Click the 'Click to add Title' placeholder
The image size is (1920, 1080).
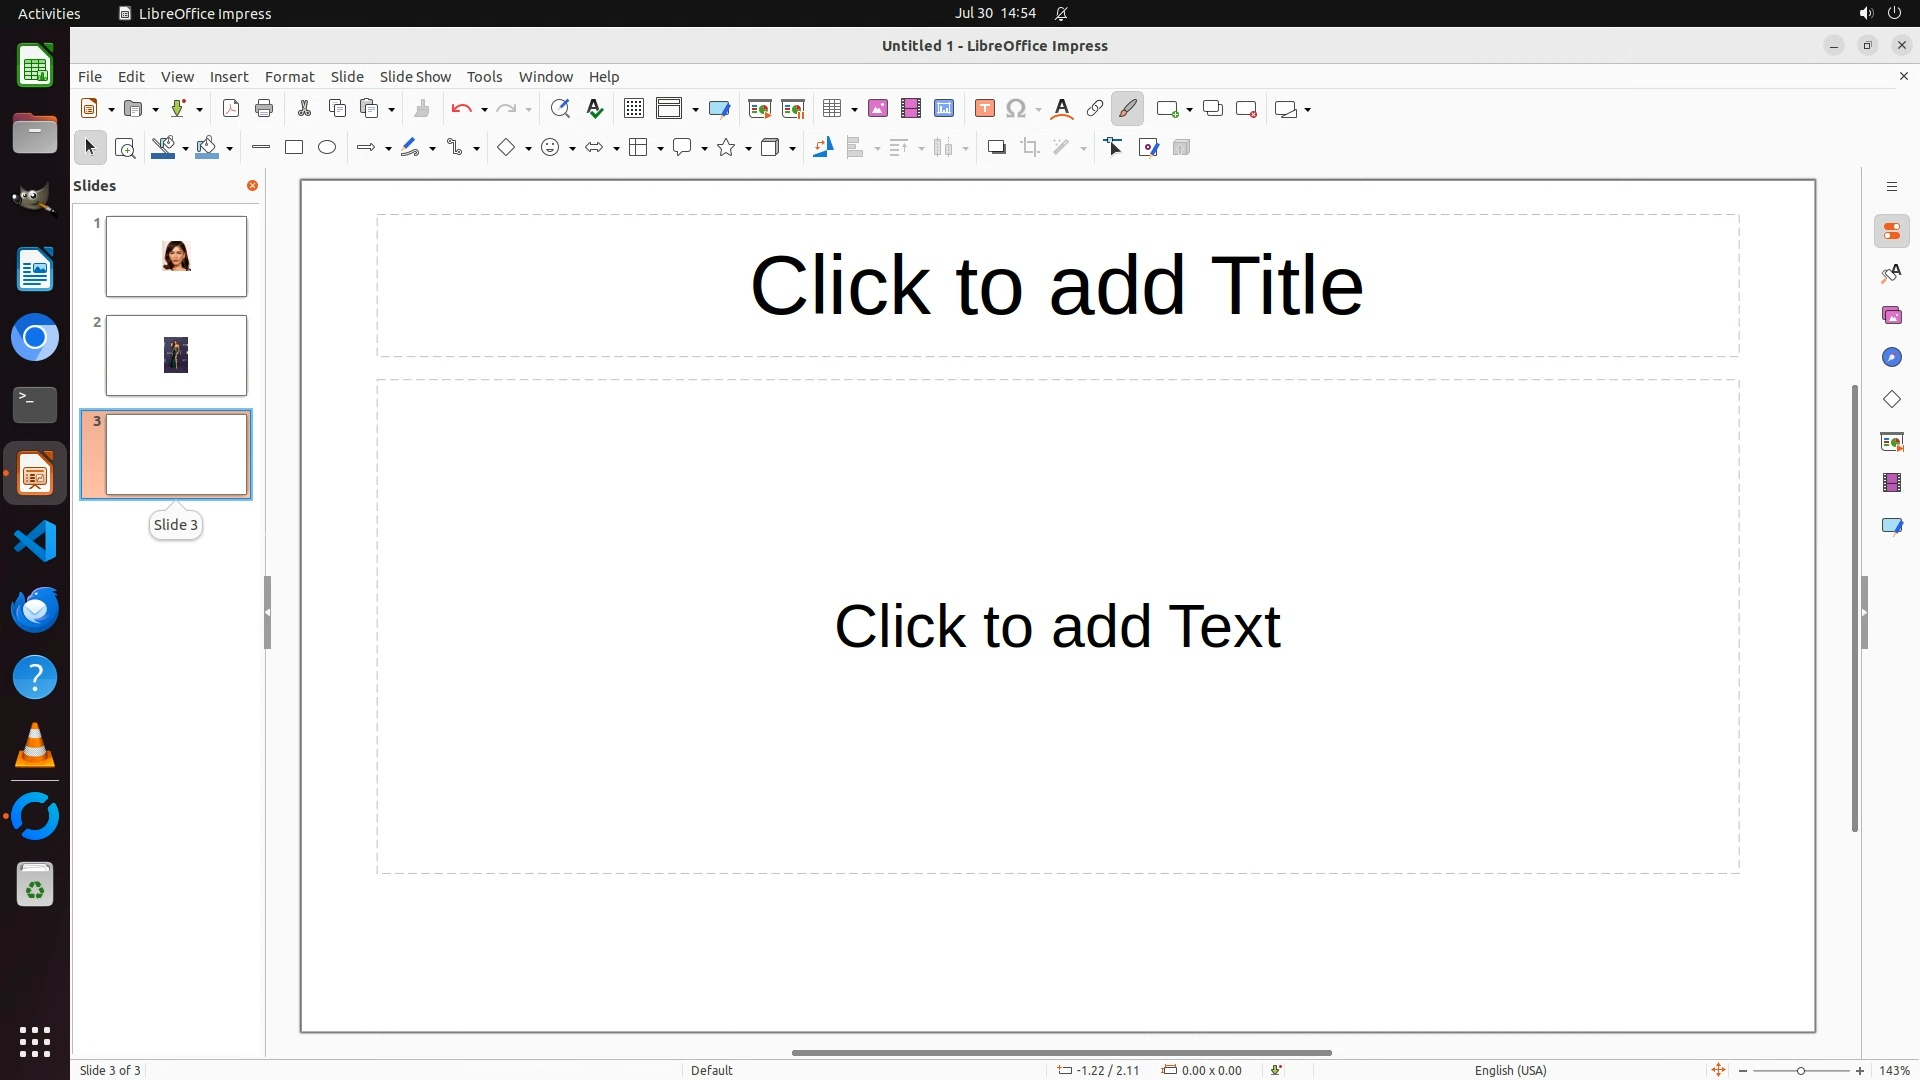click(x=1057, y=286)
